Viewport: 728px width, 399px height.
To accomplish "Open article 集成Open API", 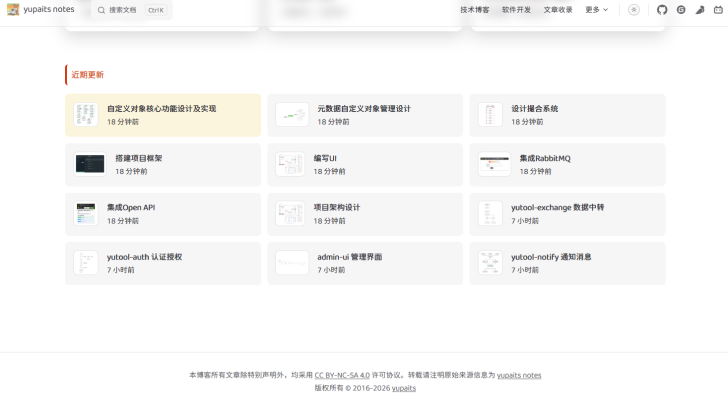I will coord(163,214).
